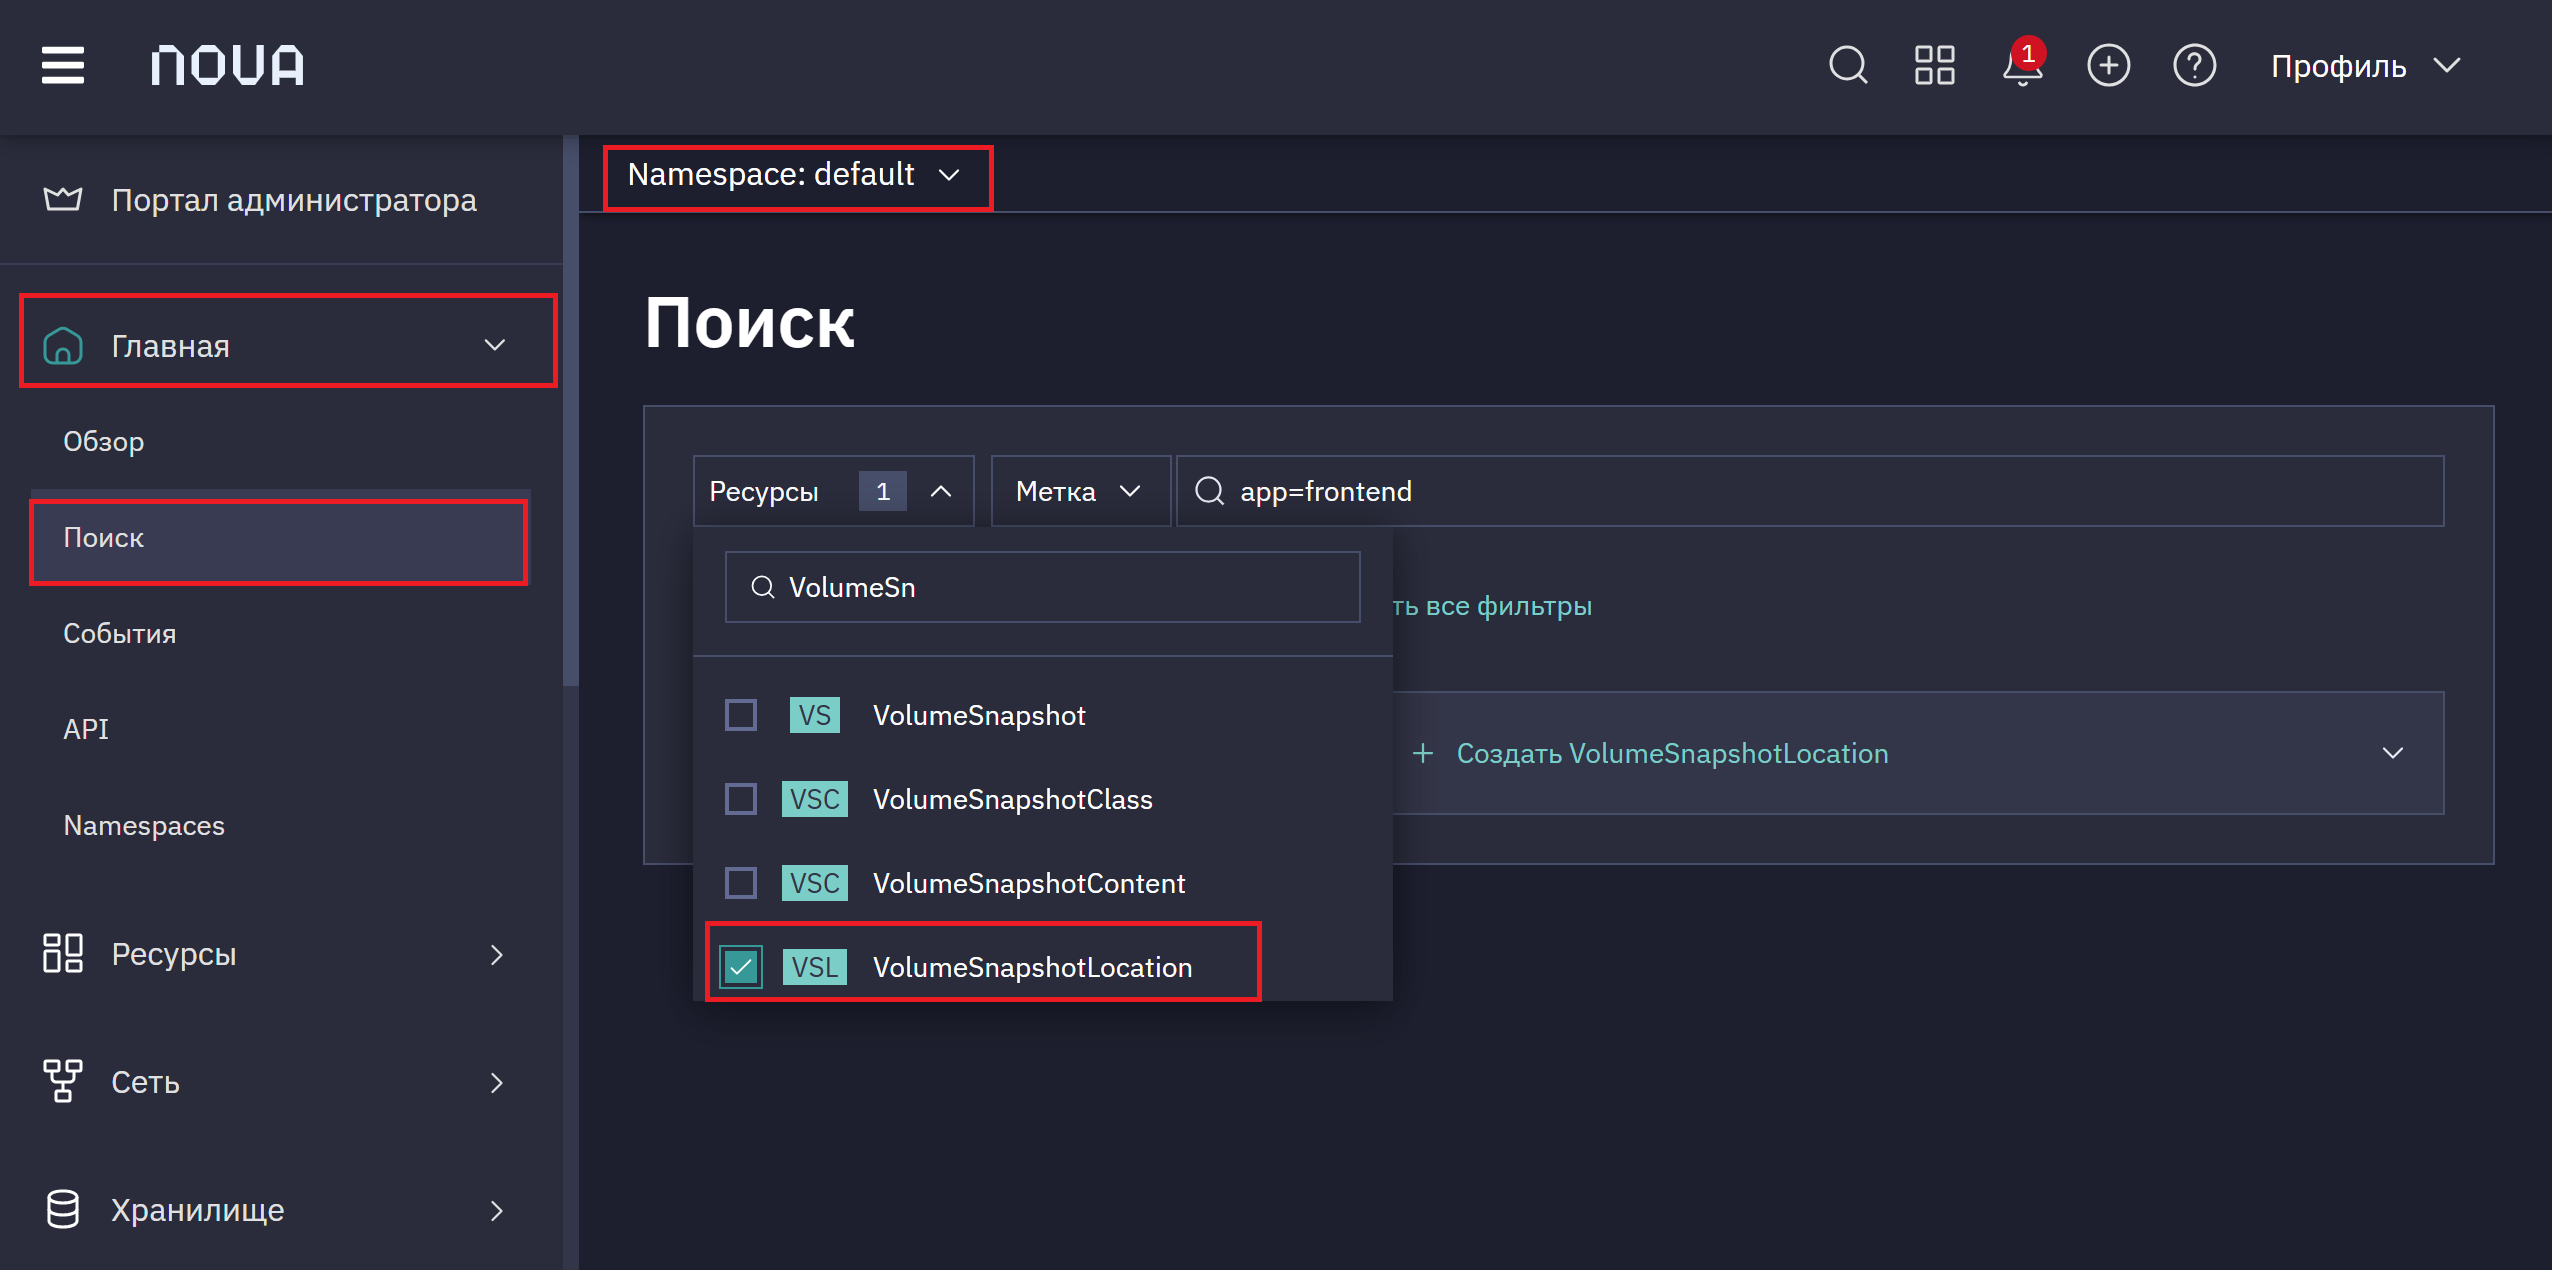Open the hamburger navigation menu
Image resolution: width=2552 pixels, height=1270 pixels.
point(63,66)
